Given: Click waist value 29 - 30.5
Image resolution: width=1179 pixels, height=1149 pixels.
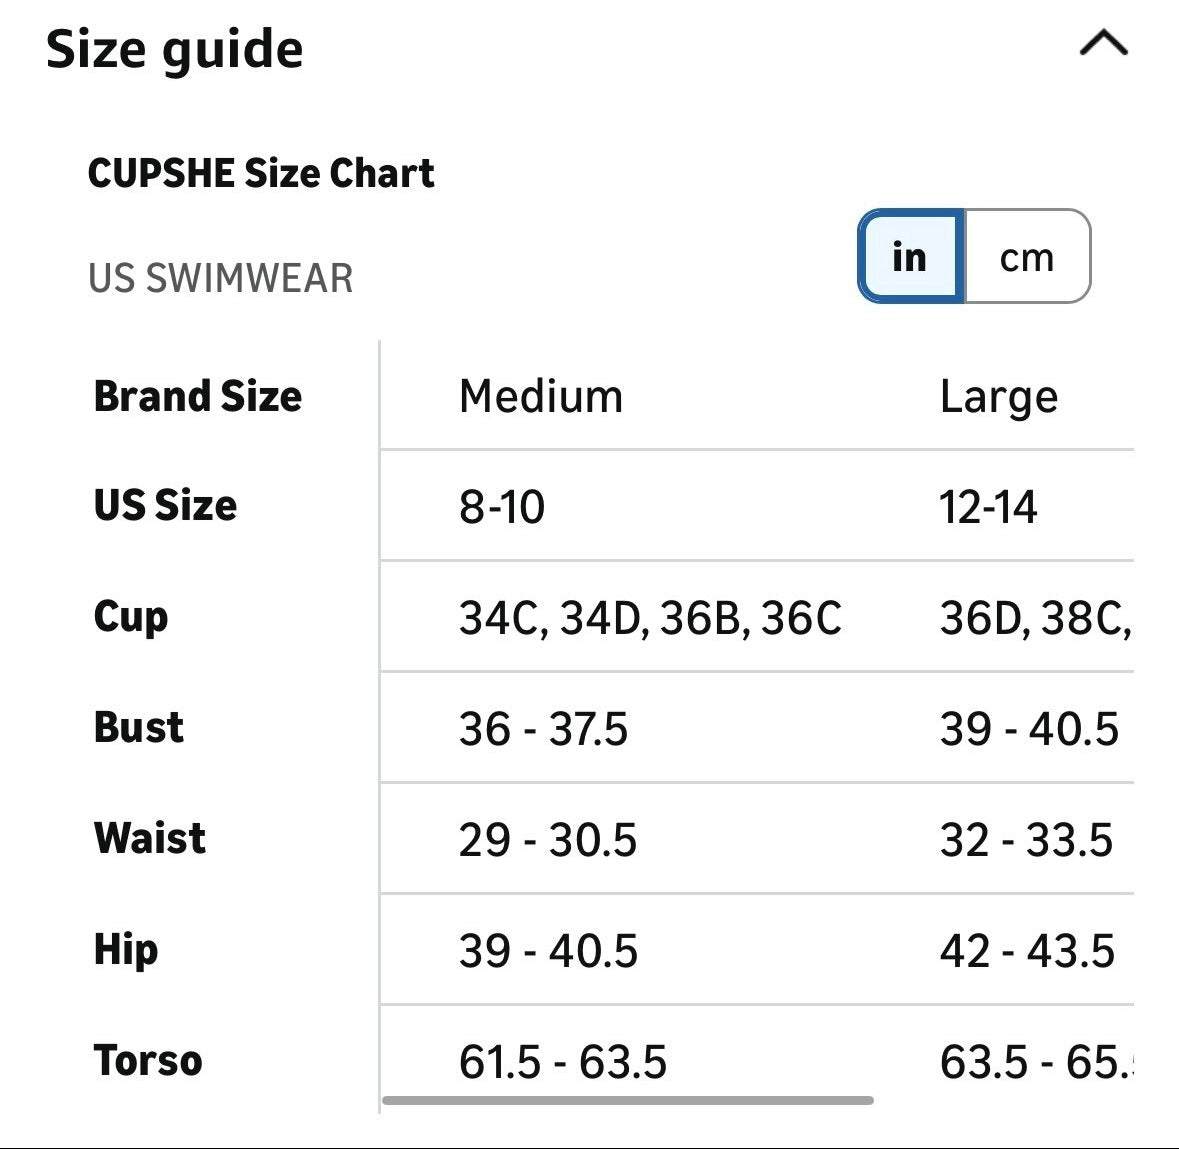Looking at the screenshot, I should pyautogui.click(x=548, y=840).
